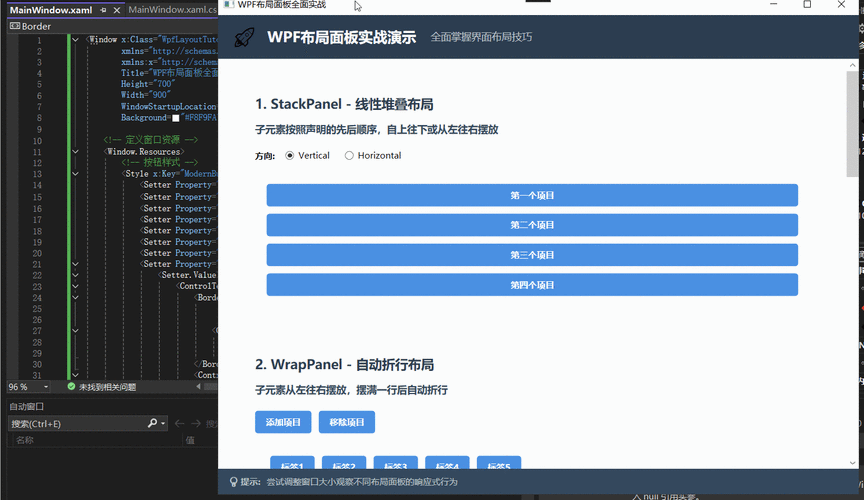Click the 标签5 tag button
The image size is (864, 500).
[499, 463]
